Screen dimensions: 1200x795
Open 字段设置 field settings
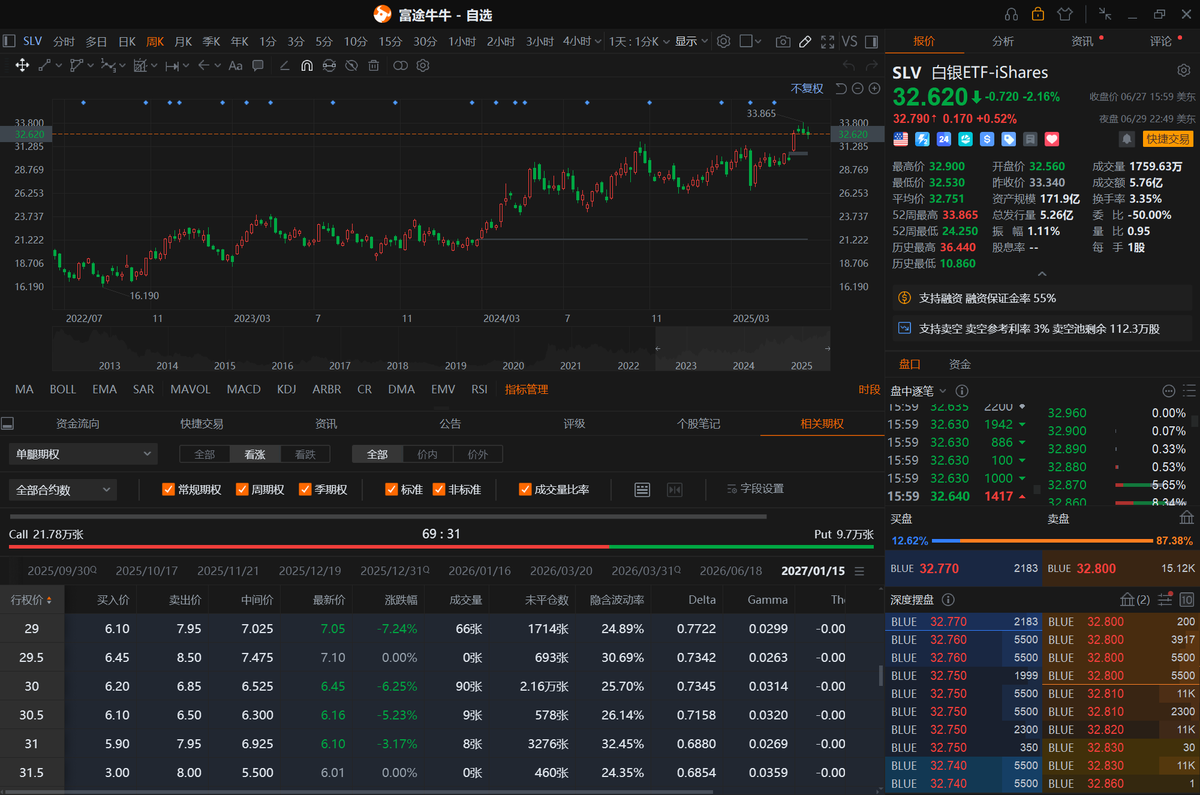(x=753, y=489)
